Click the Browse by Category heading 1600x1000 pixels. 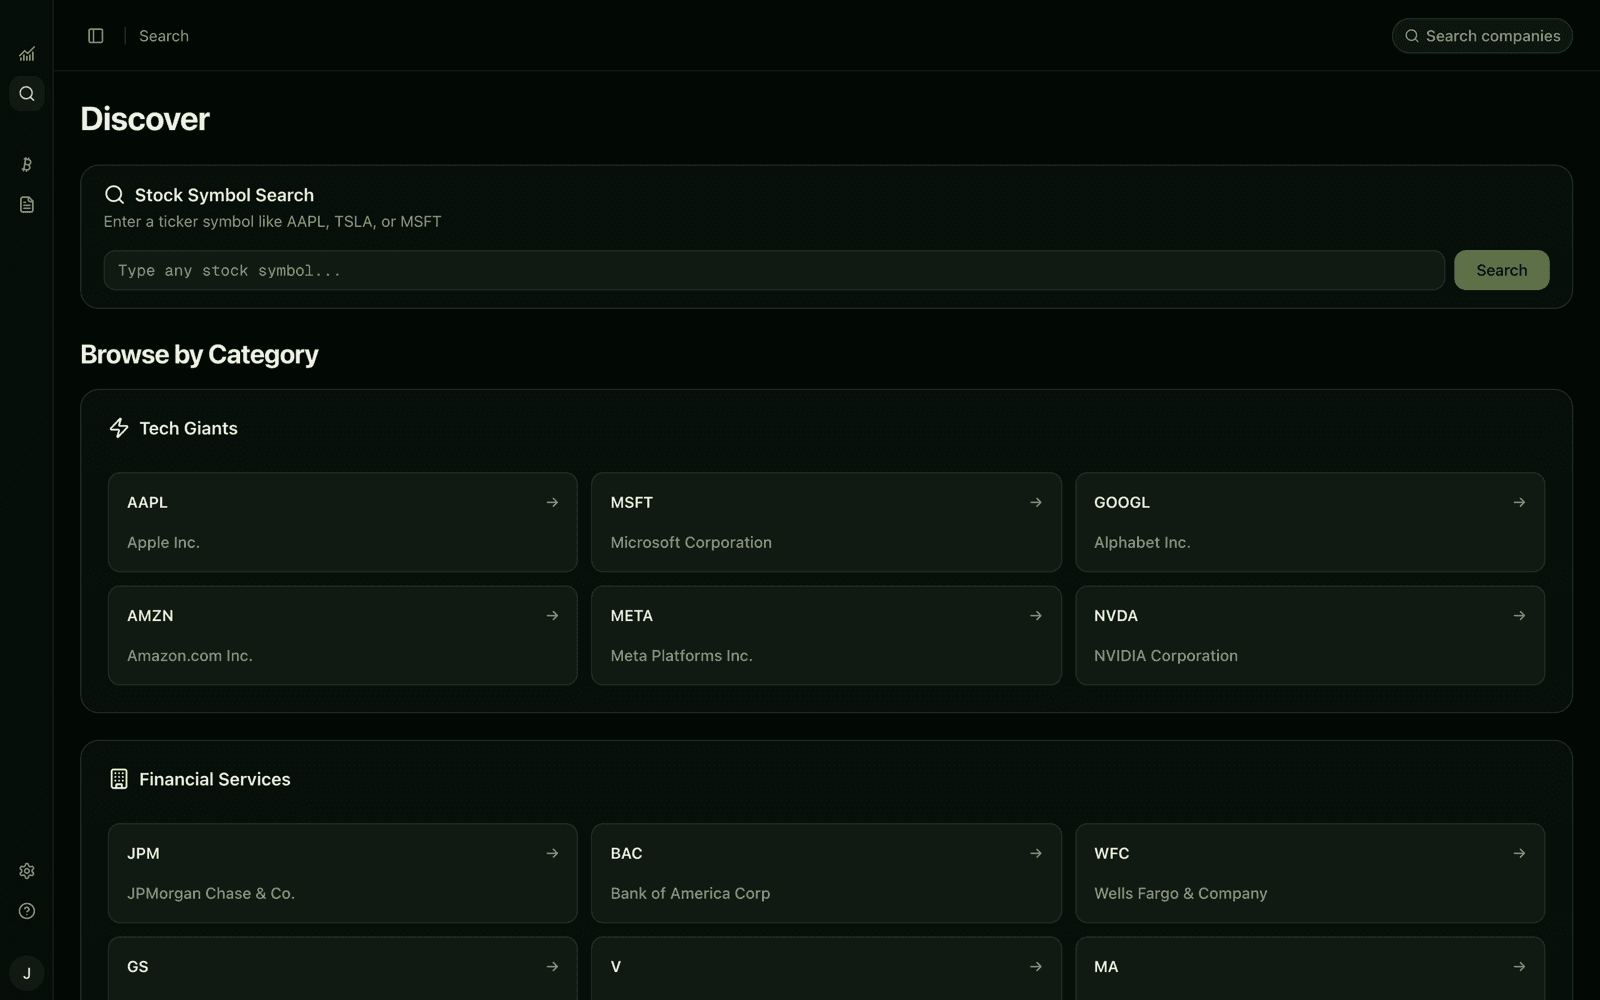(199, 355)
